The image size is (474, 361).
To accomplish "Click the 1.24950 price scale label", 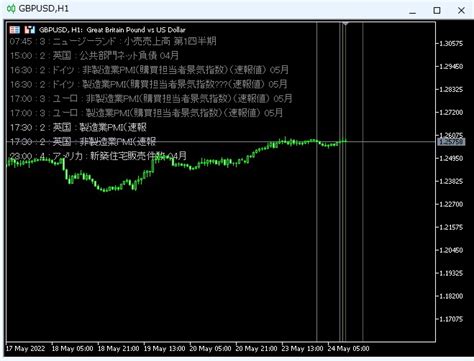I will [451, 158].
